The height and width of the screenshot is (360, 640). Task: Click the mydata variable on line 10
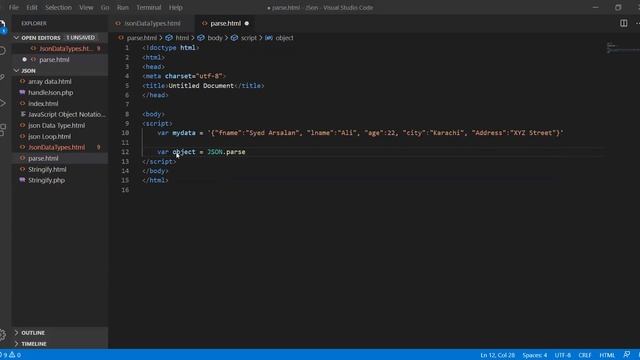[x=184, y=133]
